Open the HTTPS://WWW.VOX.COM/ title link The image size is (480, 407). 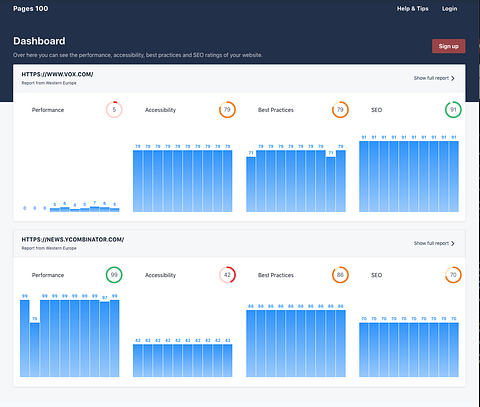click(57, 74)
